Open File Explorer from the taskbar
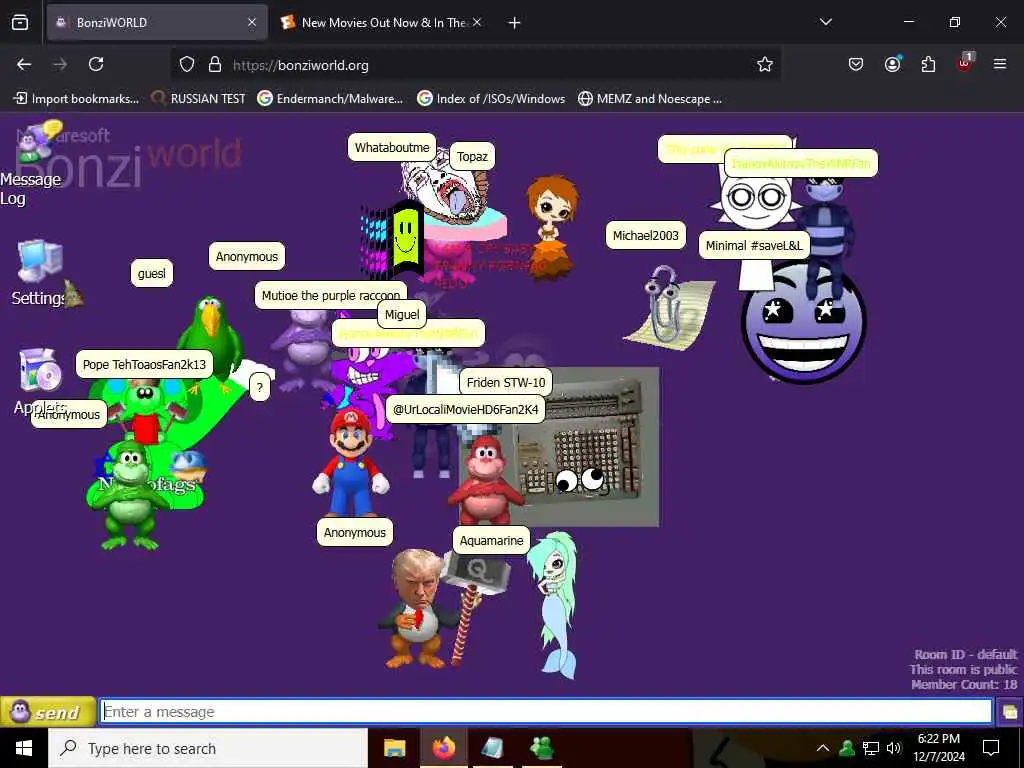The height and width of the screenshot is (768, 1024). click(394, 748)
